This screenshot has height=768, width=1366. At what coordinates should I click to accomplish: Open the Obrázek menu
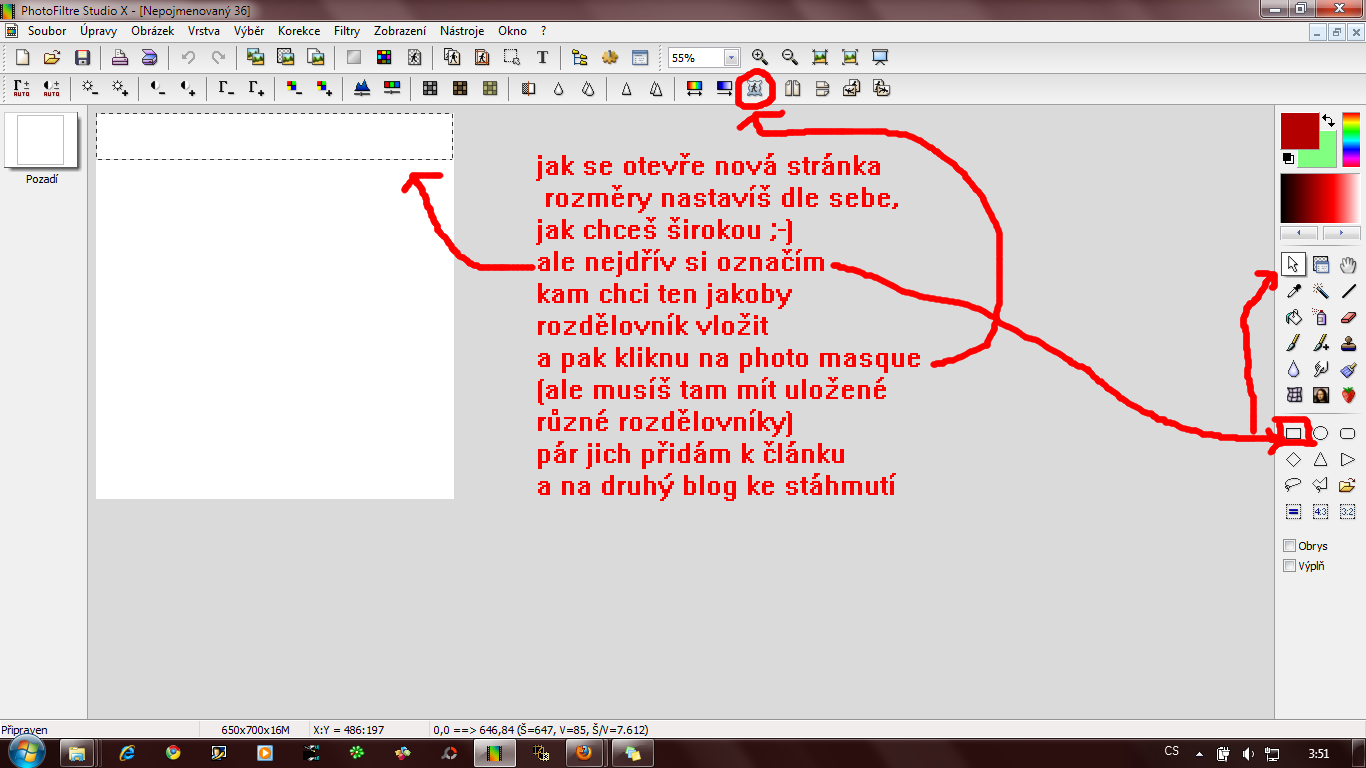153,31
